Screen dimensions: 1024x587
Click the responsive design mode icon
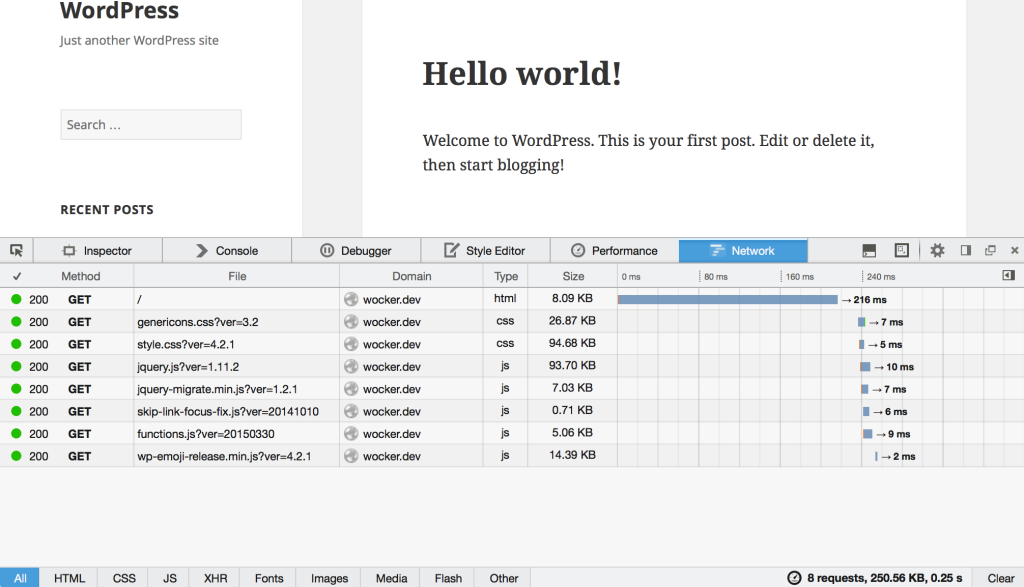coord(901,250)
